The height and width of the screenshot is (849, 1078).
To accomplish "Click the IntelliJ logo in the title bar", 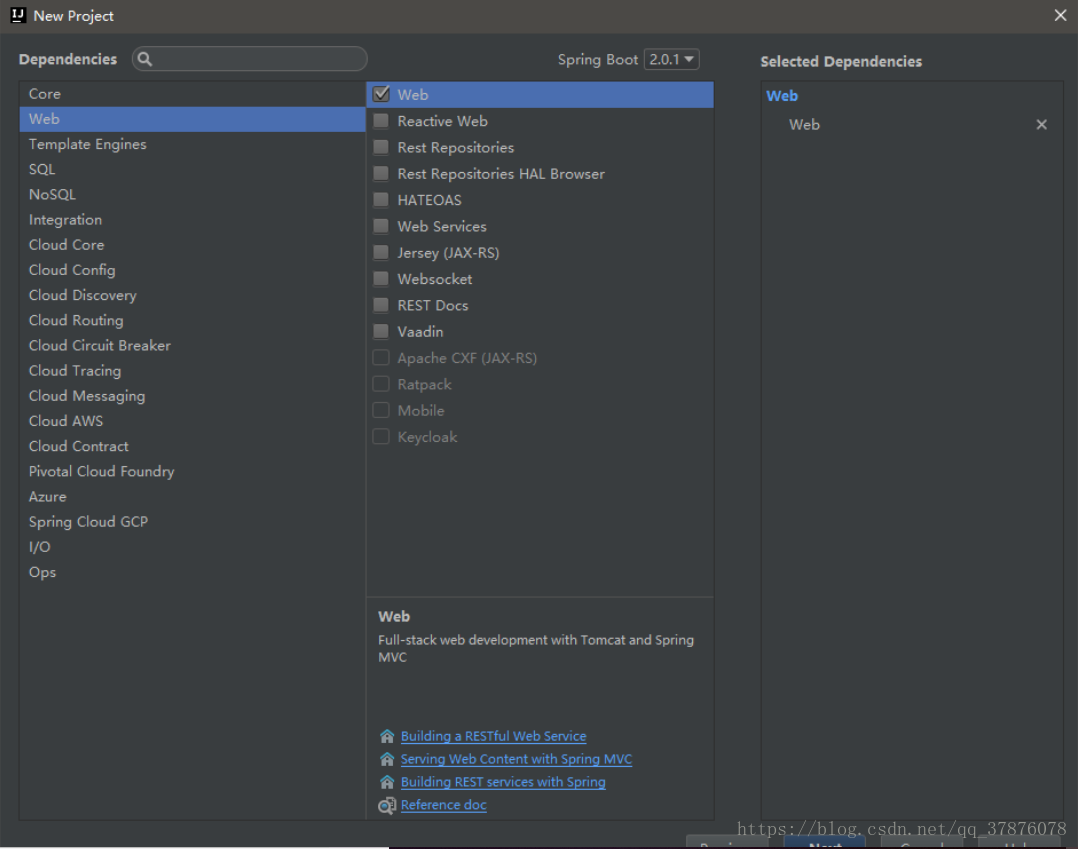I will pos(18,15).
